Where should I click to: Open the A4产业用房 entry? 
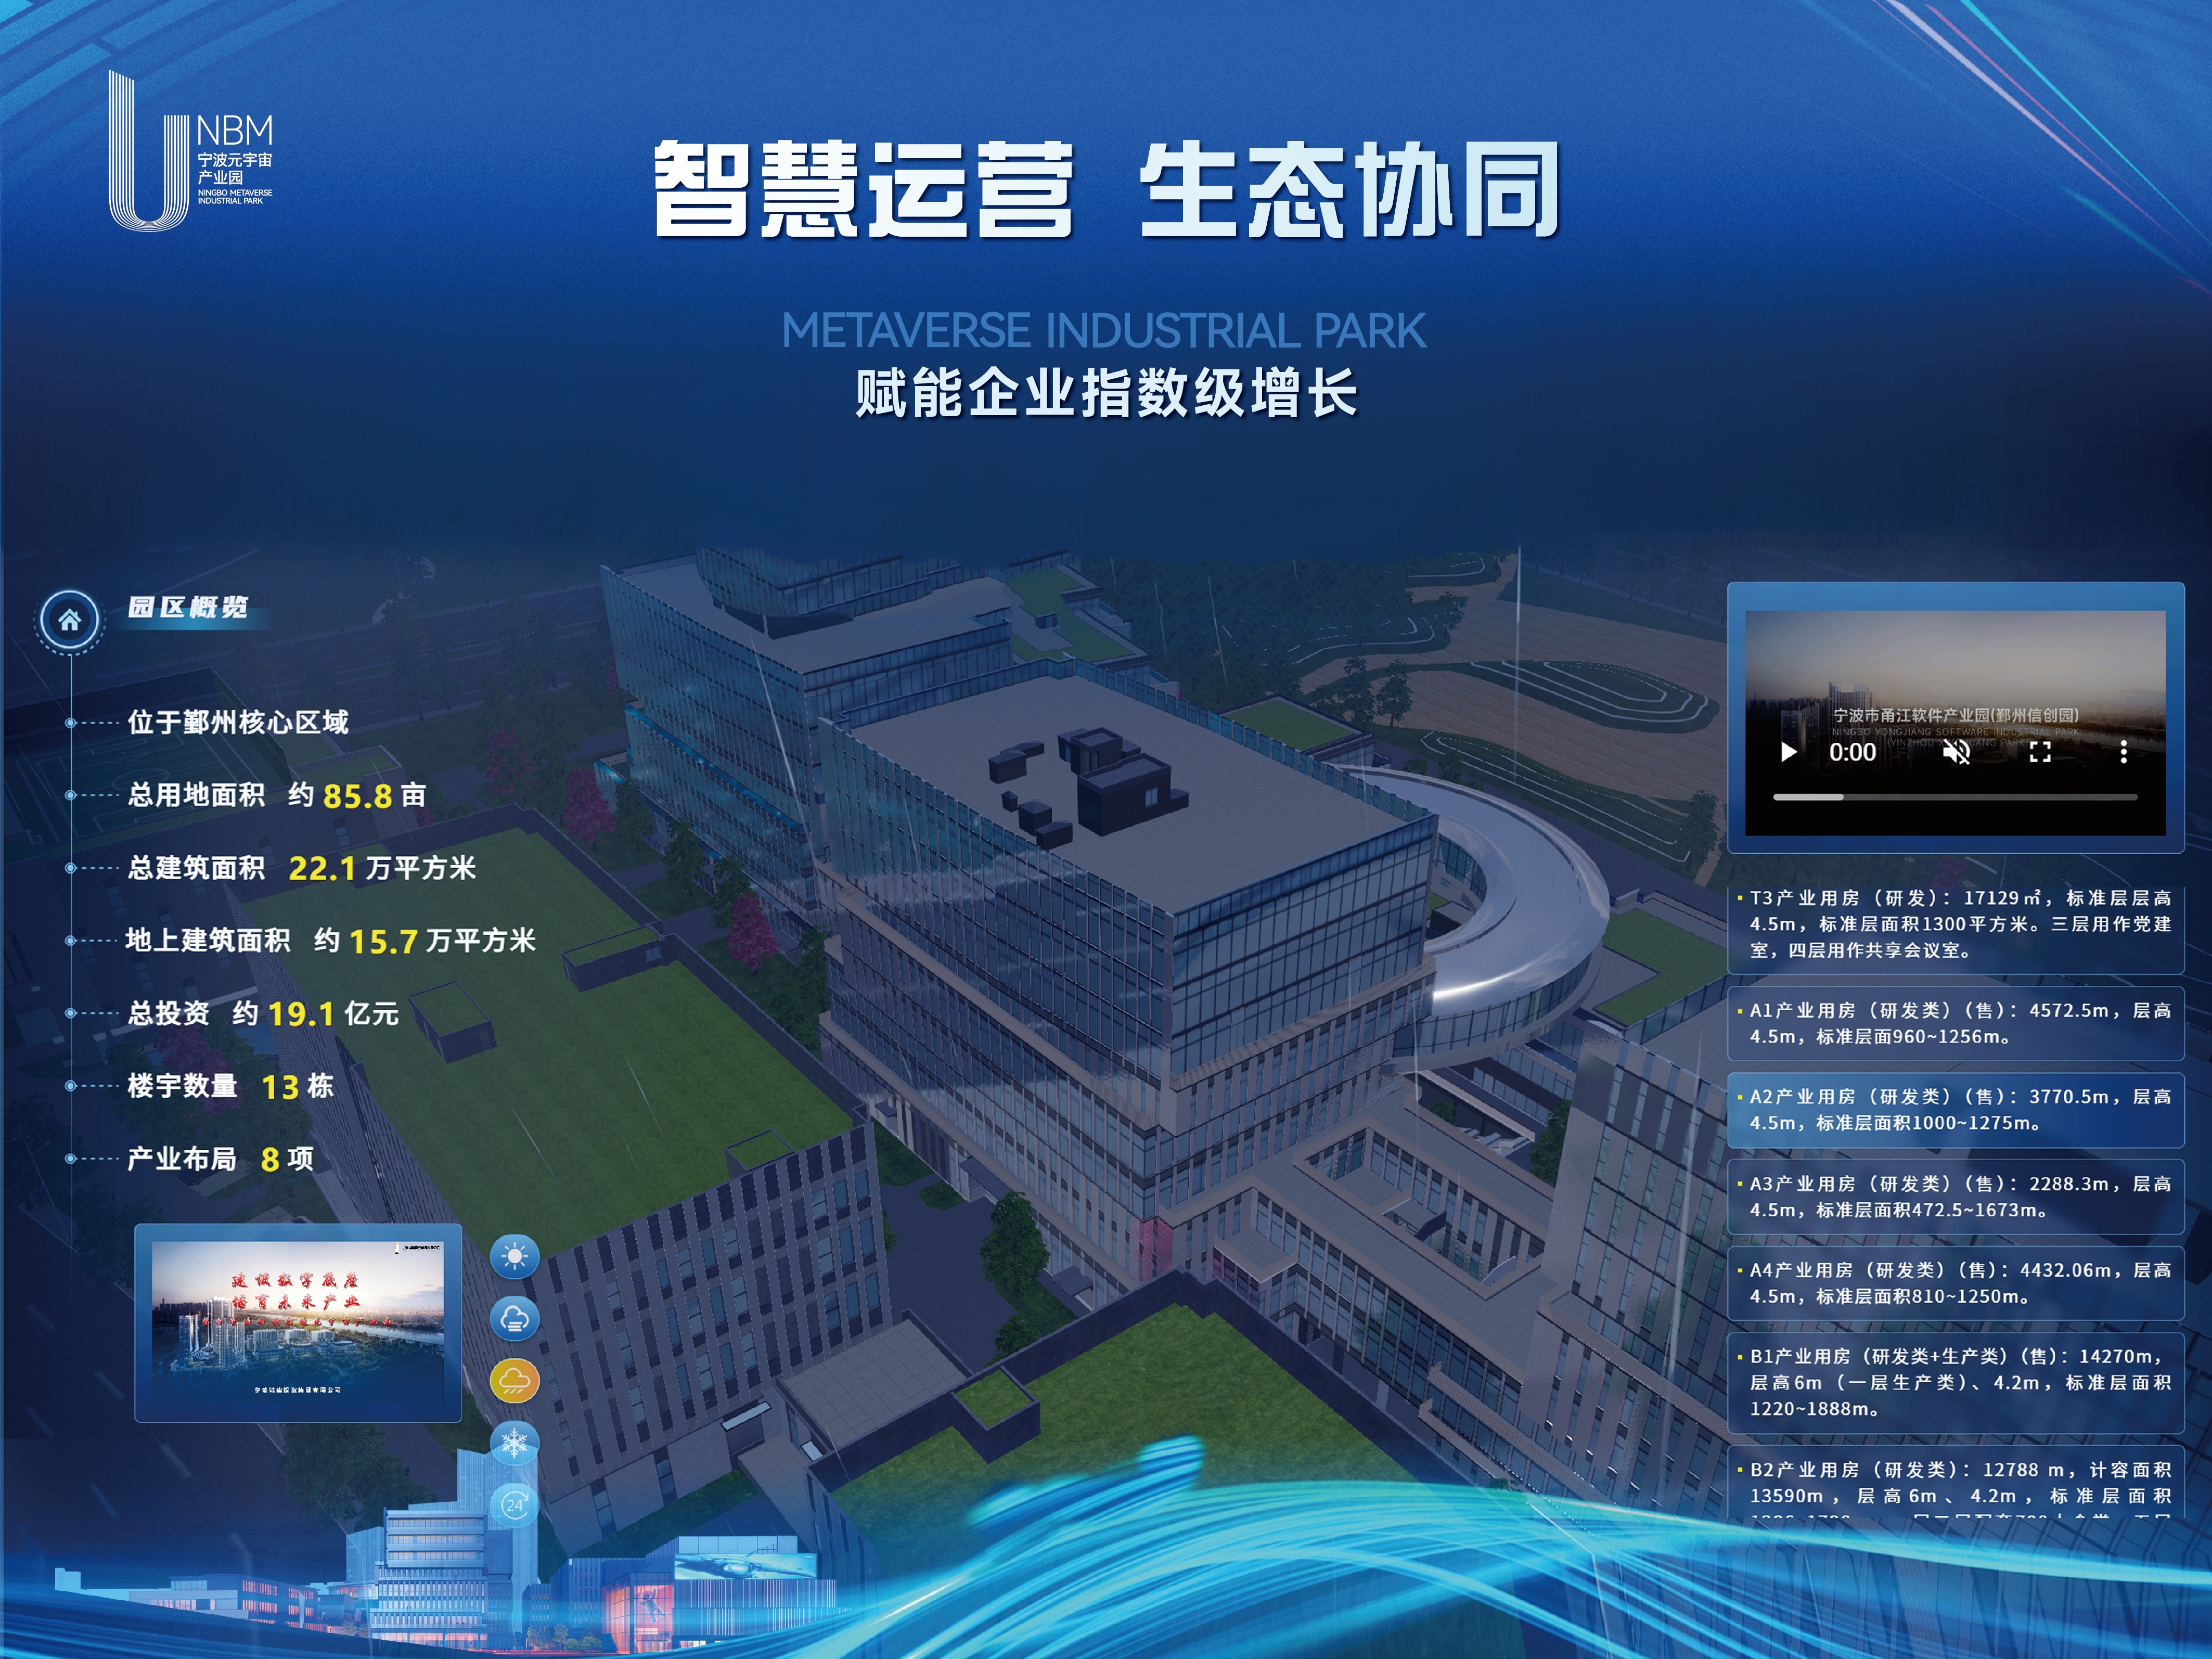1955,1283
